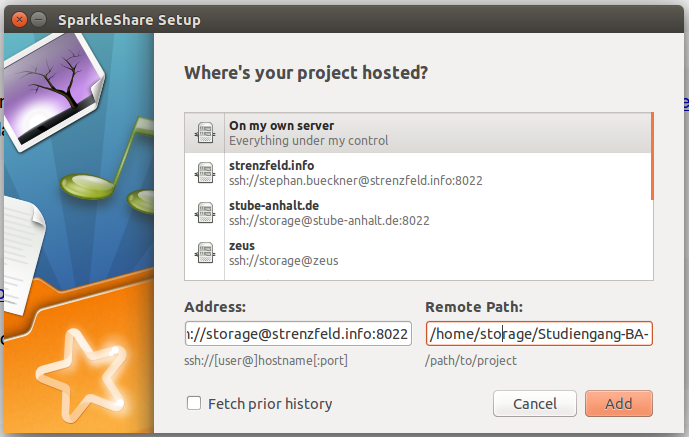This screenshot has height=437, width=689.
Task: Click the server icon next to zeus
Action: tap(206, 252)
